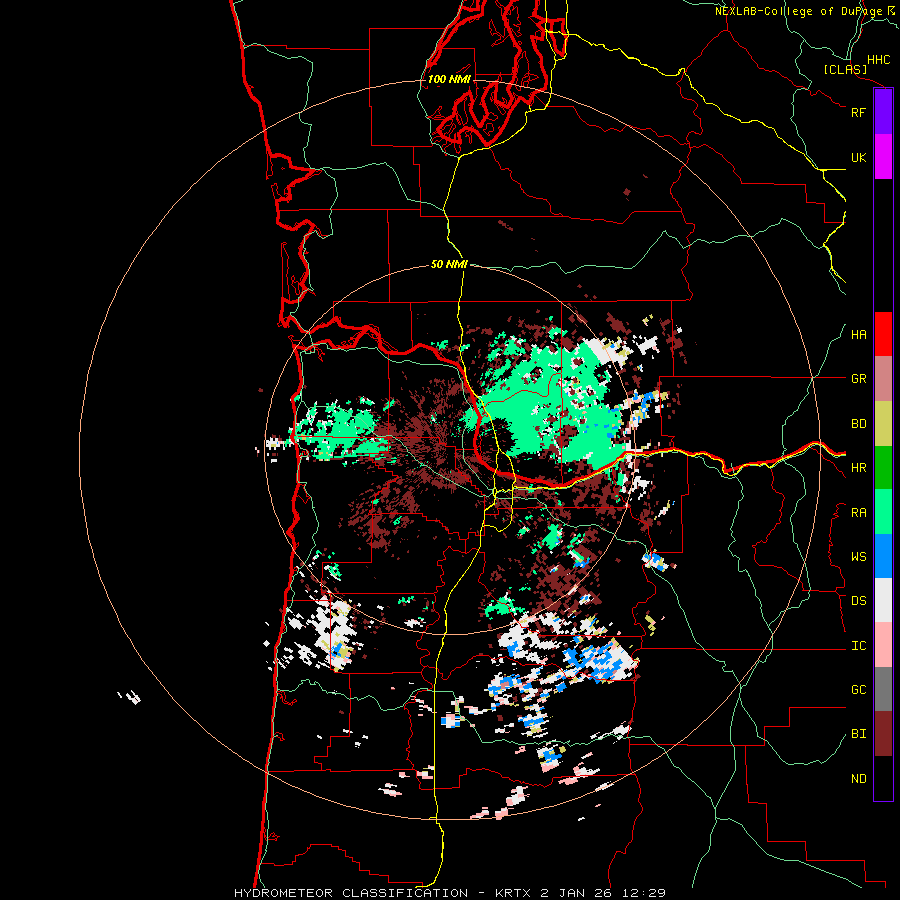The height and width of the screenshot is (900, 900).
Task: Click the KRTX station identifier
Action: click(x=514, y=893)
